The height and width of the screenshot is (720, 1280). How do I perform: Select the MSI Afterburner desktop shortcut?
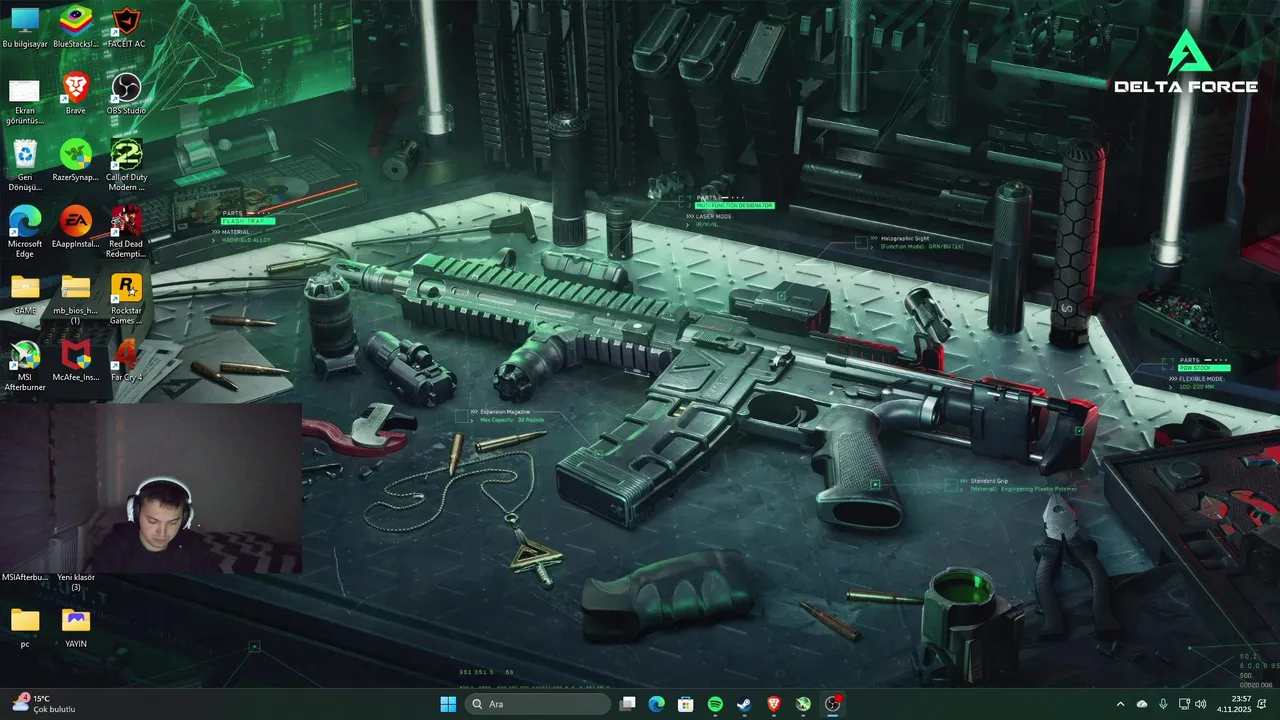(25, 366)
